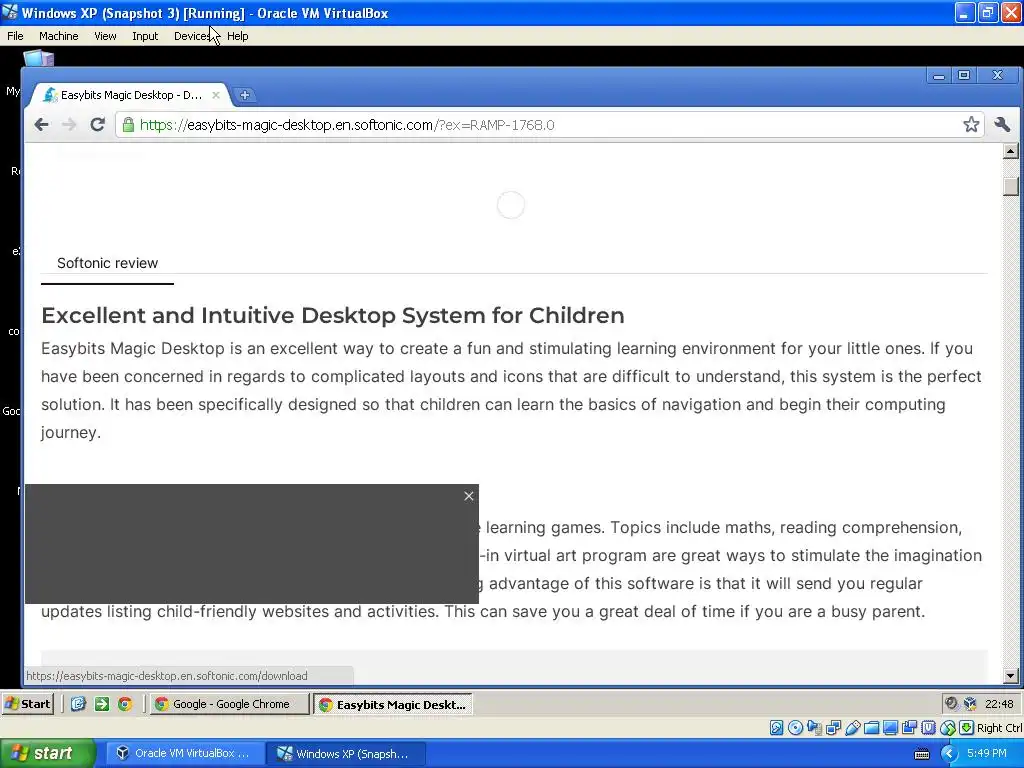This screenshot has width=1024, height=768.
Task: Click the guest clock showing 22:48
Action: (x=999, y=704)
